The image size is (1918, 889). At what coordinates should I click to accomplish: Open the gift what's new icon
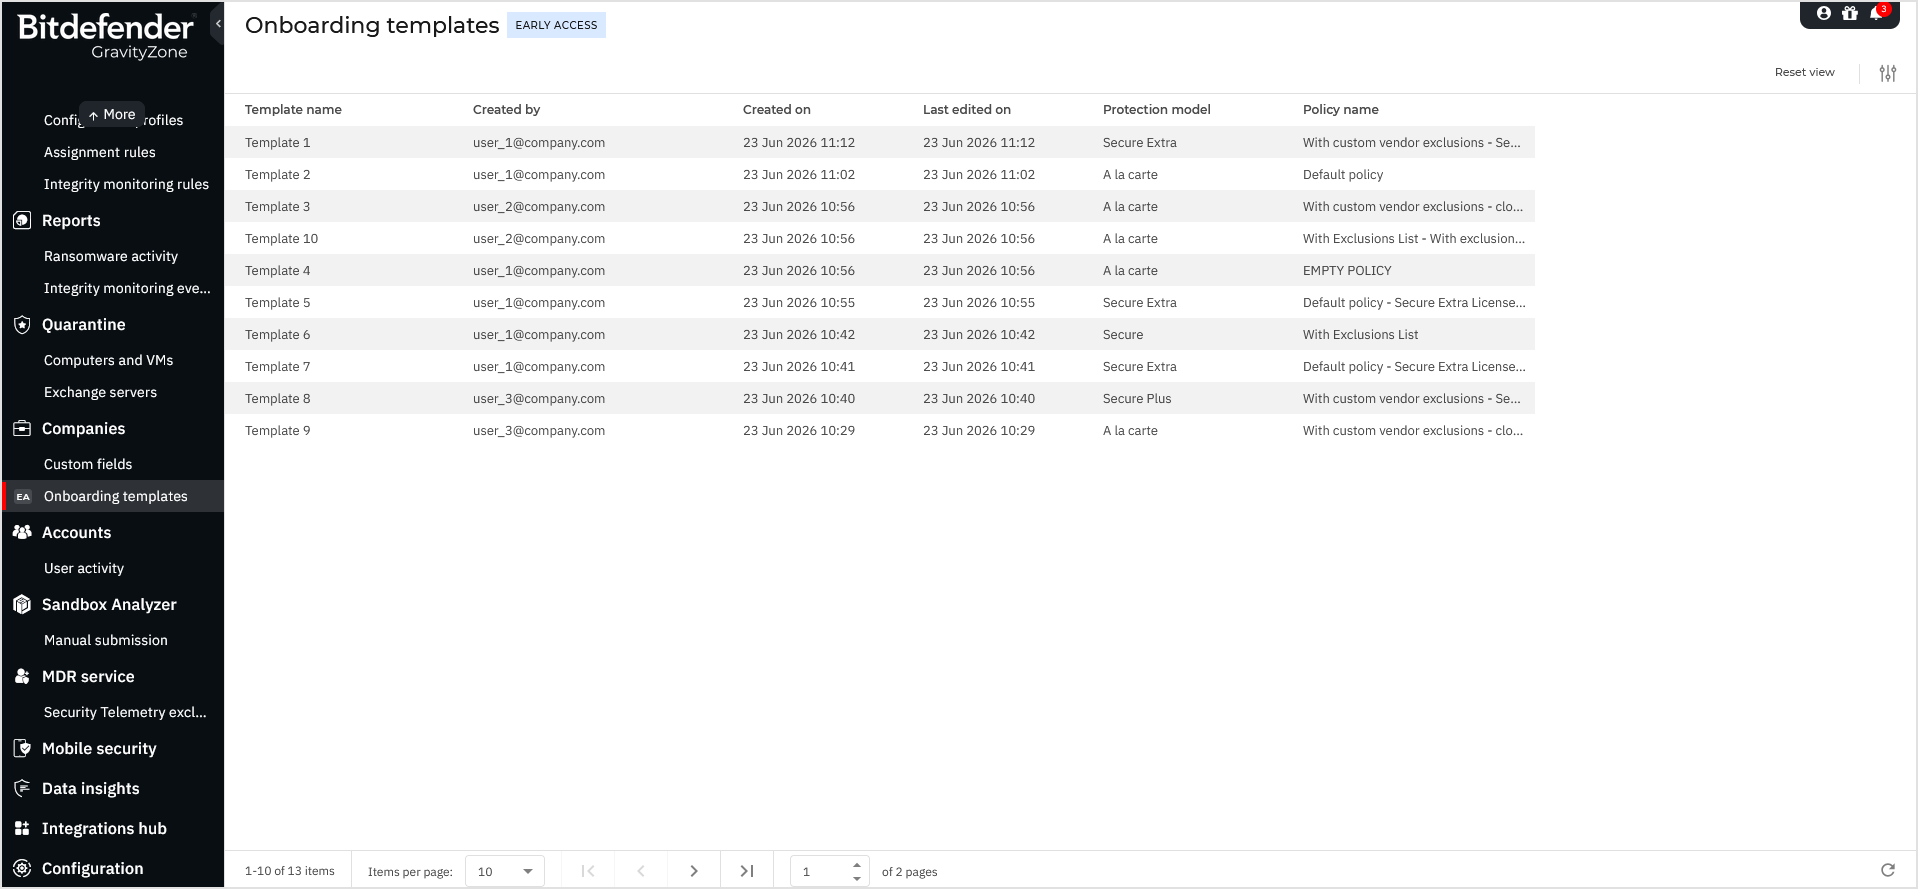(1850, 13)
